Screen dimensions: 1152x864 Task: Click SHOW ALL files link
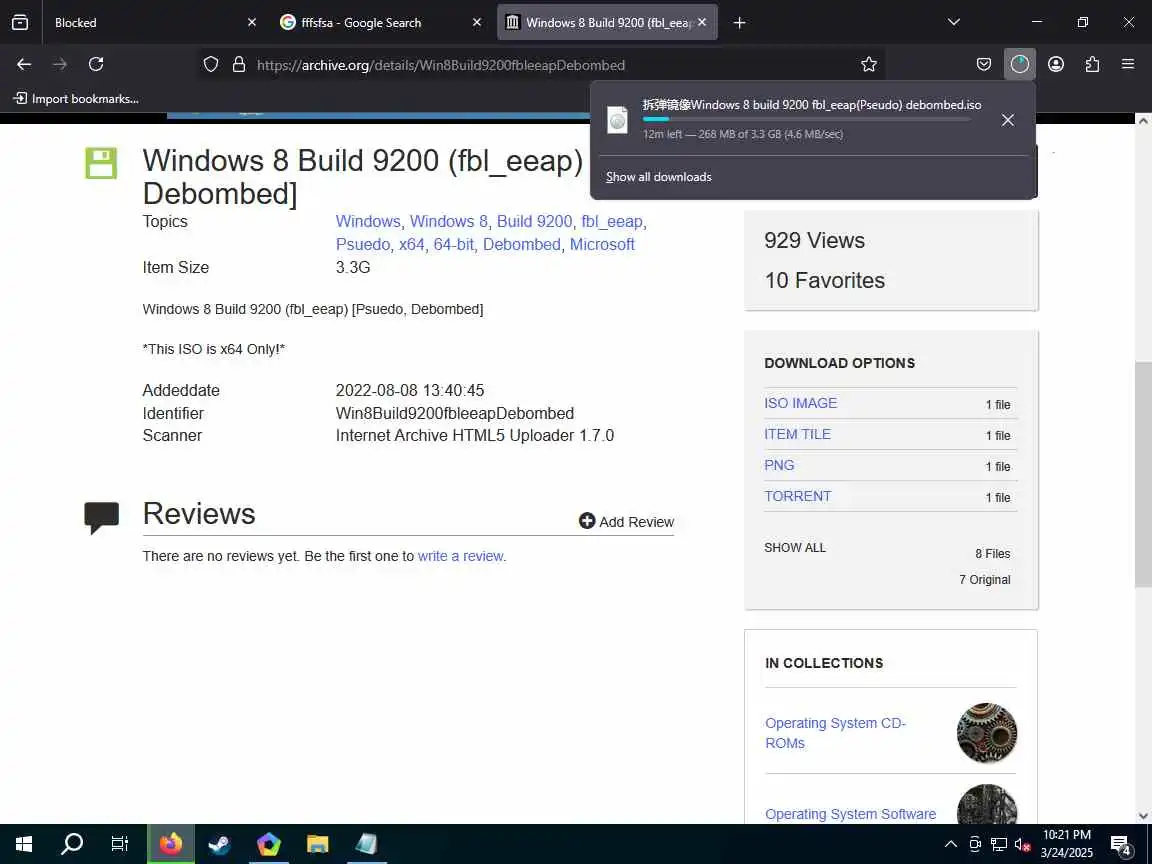795,548
